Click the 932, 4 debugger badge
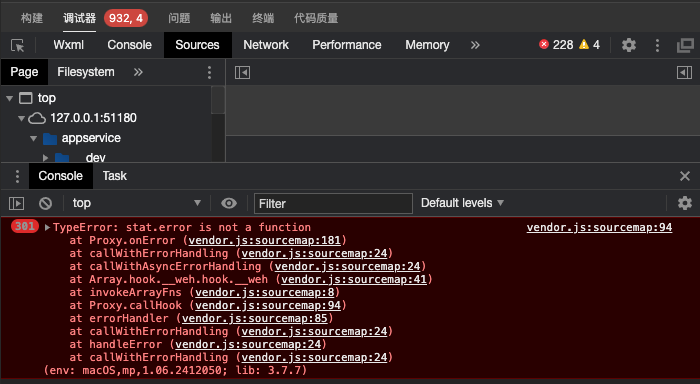700x384 pixels. click(126, 18)
